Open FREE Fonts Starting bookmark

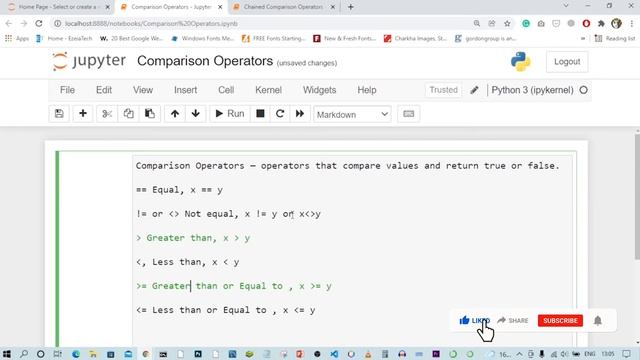click(273, 38)
